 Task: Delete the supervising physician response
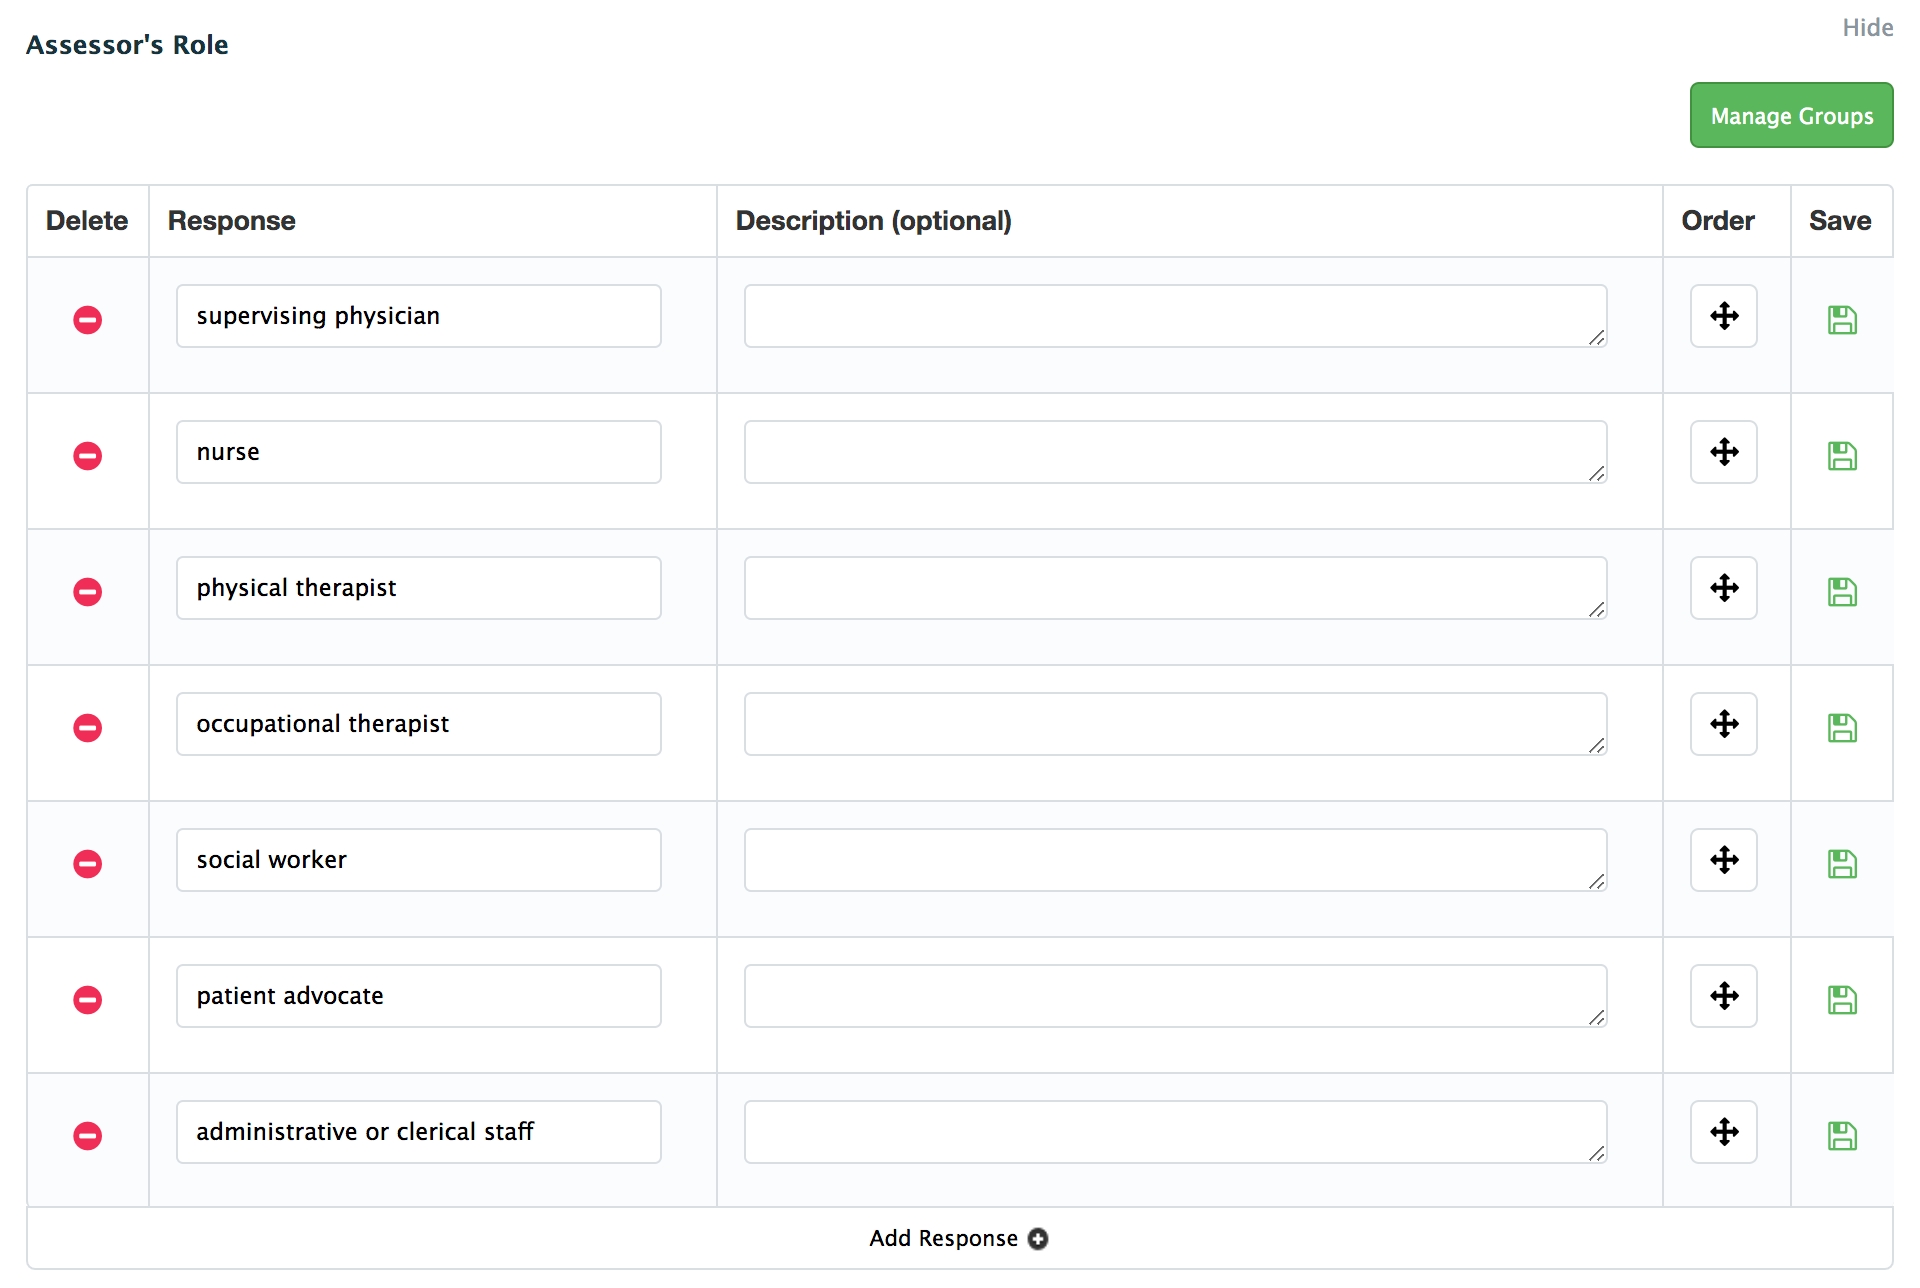[x=88, y=320]
